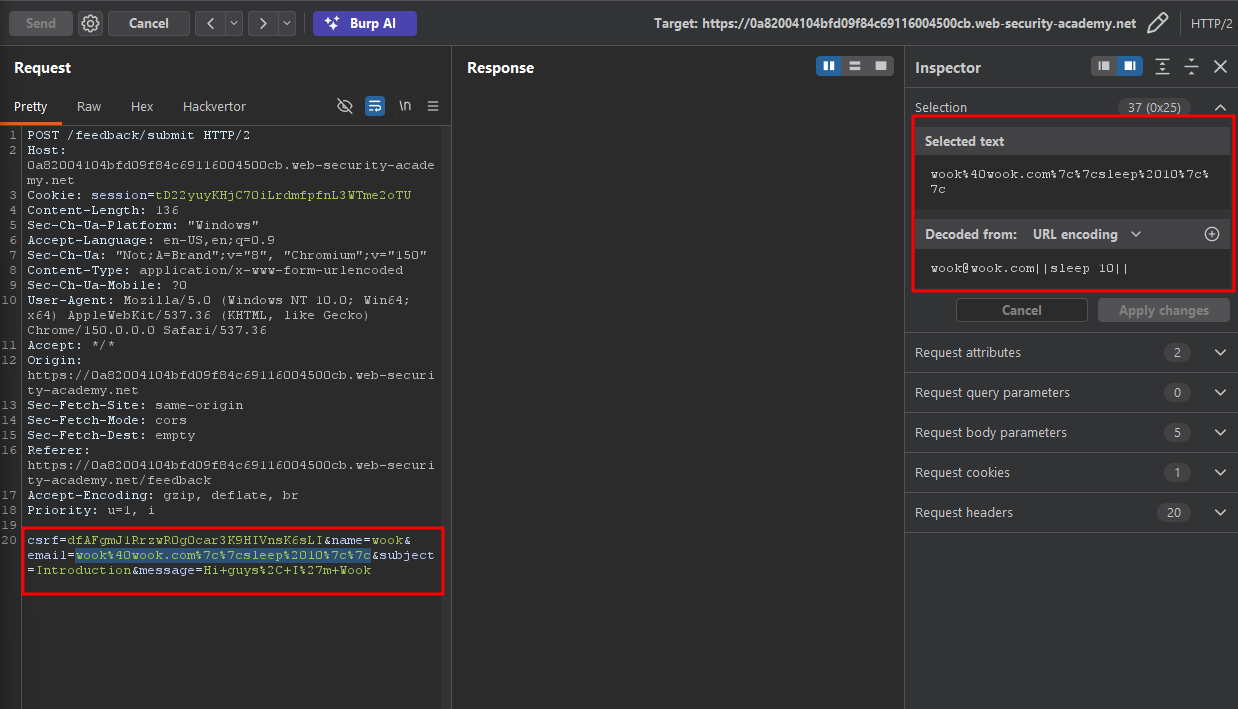Open the Hackvertor tab
1238x709 pixels.
click(x=214, y=106)
